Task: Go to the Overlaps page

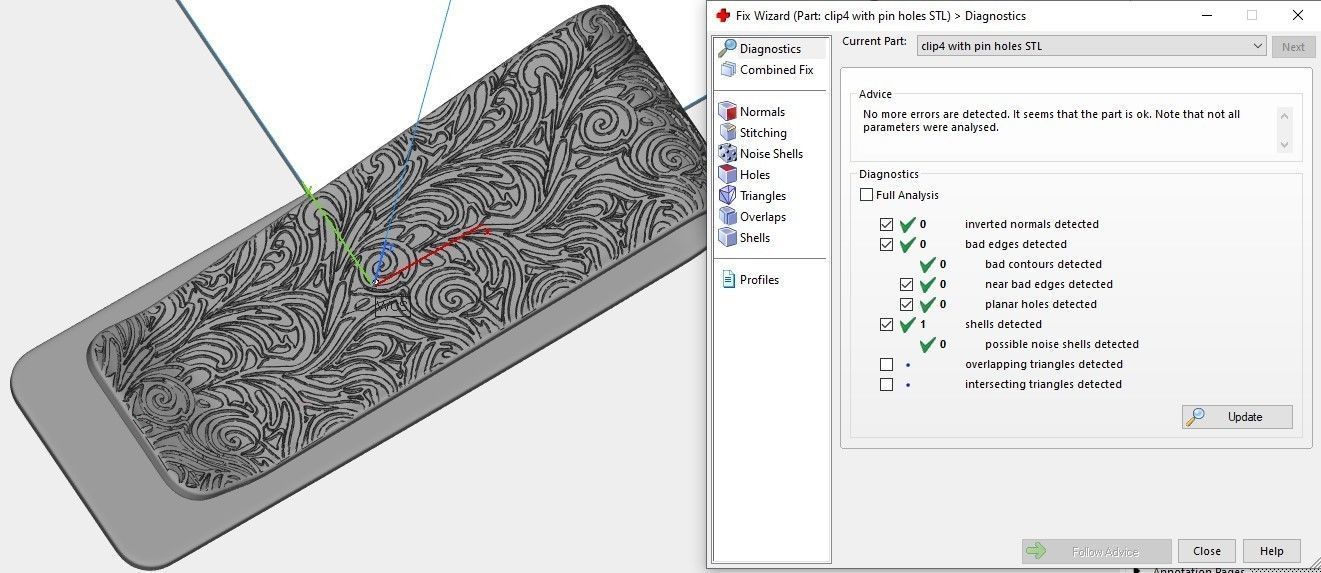Action: point(763,217)
